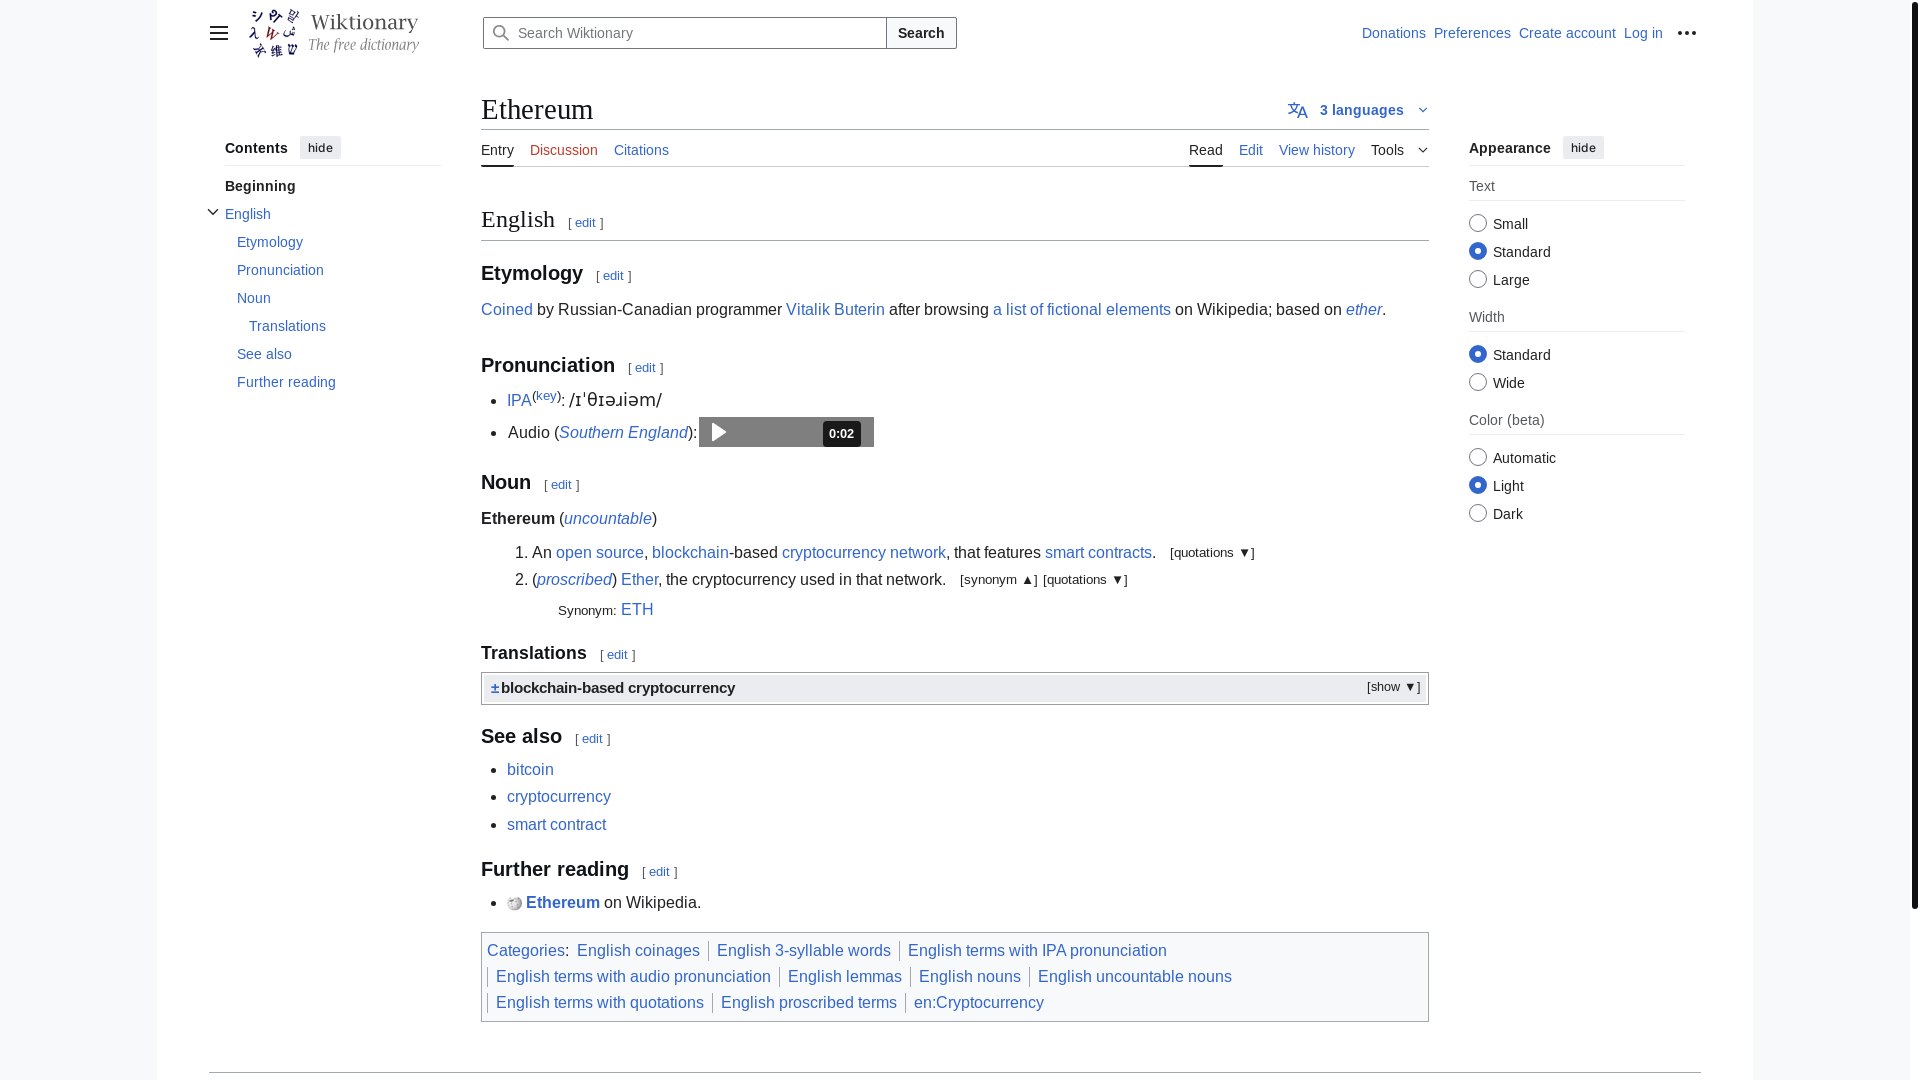Screen dimensions: 1920x1080
Task: Play the Southern England audio clip
Action: pyautogui.click(x=719, y=432)
